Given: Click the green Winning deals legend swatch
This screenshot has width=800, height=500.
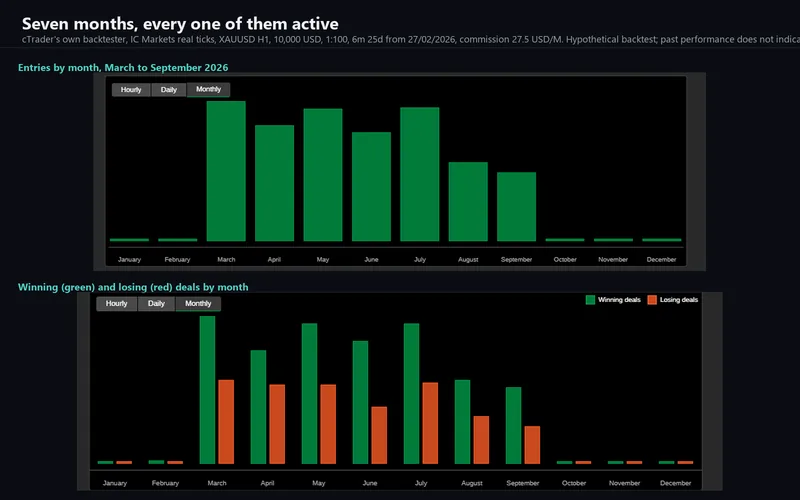Looking at the screenshot, I should pos(590,300).
